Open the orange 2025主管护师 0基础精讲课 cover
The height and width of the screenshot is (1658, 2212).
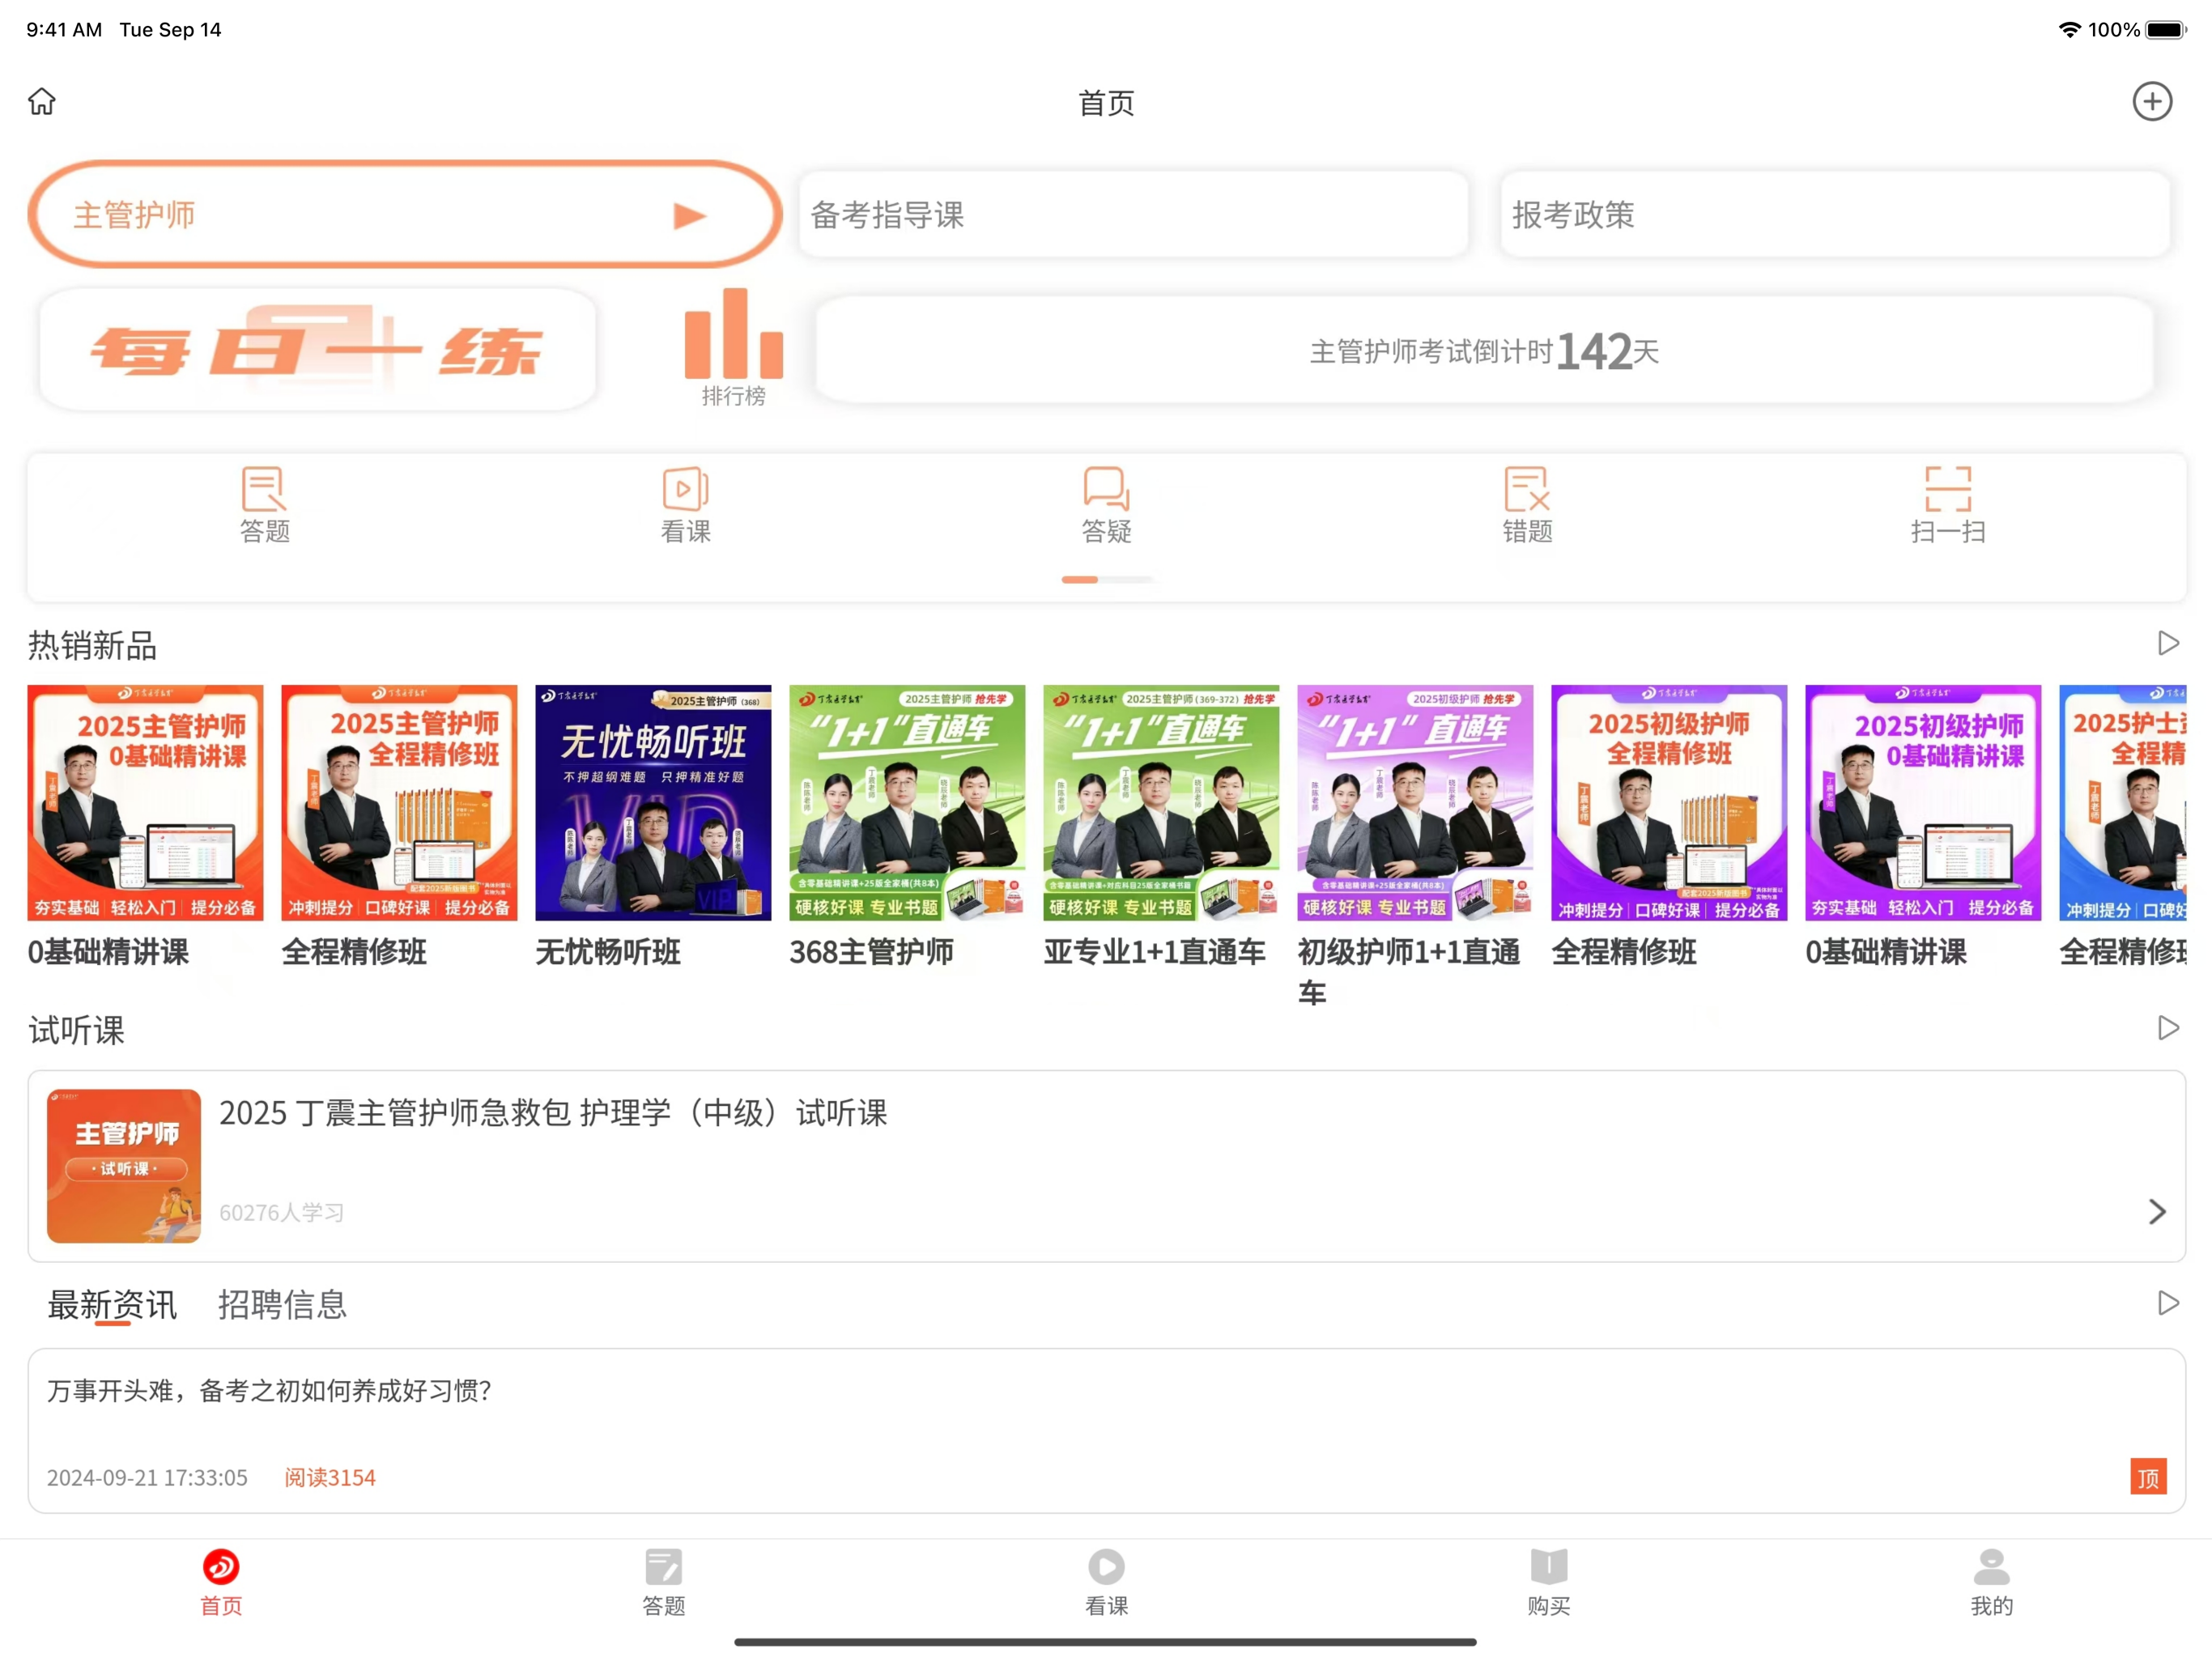(x=145, y=802)
